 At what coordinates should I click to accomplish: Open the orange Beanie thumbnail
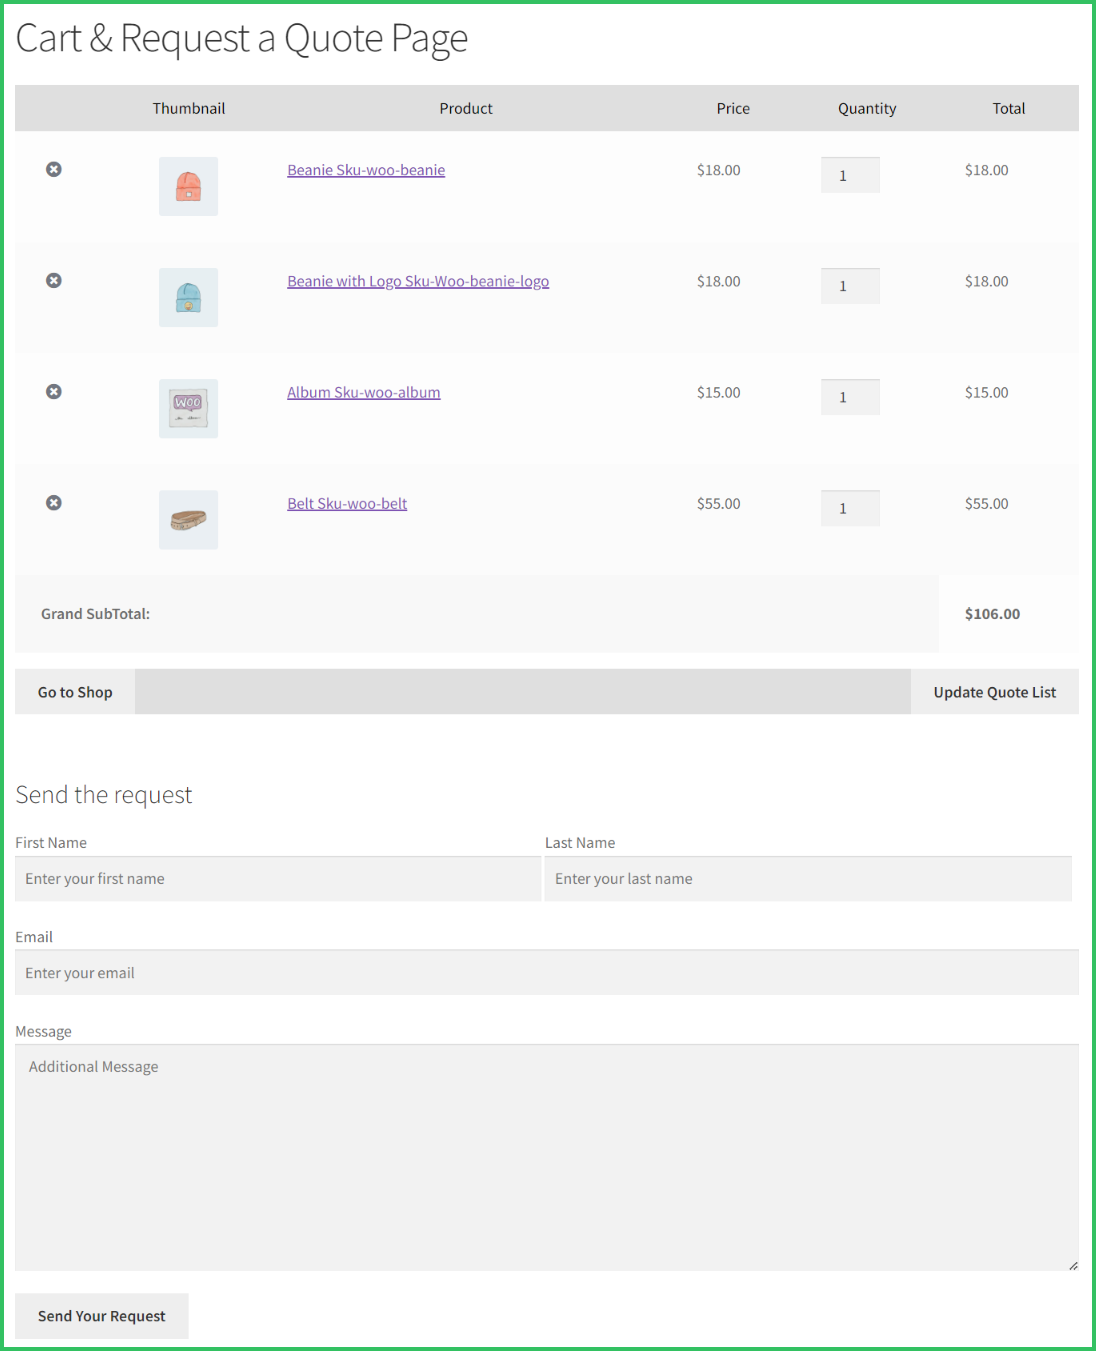point(188,186)
